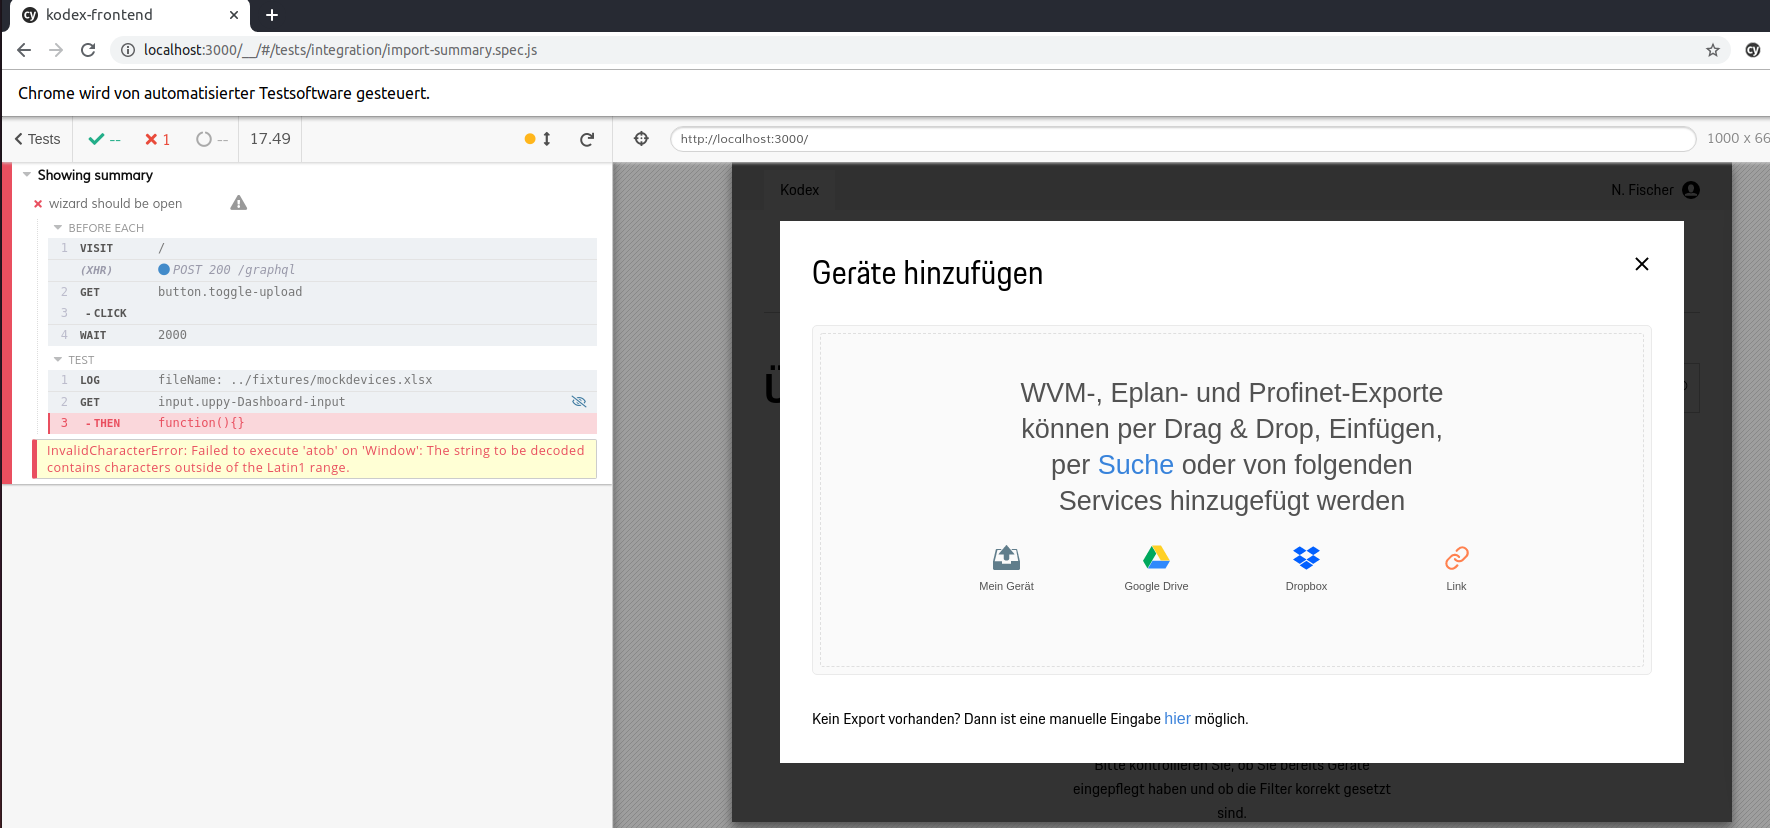View site information icon in address bar
Viewport: 1770px width, 828px height.
tap(128, 50)
